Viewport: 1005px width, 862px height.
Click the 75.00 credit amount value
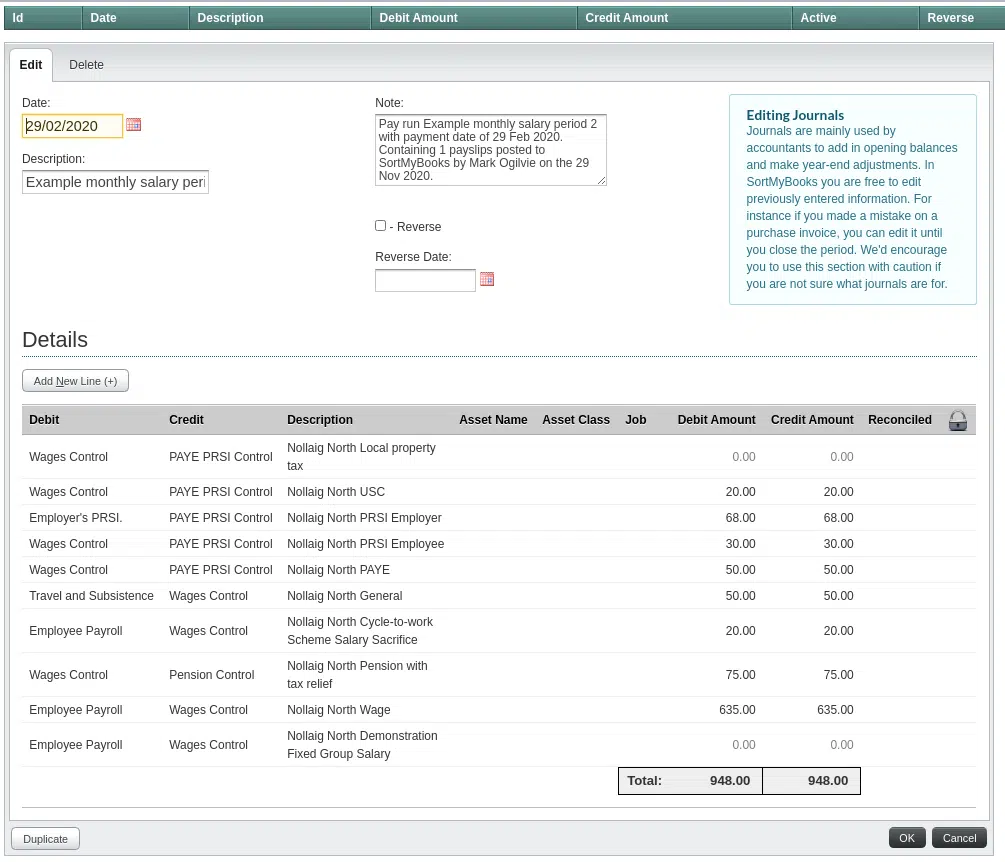coord(838,675)
